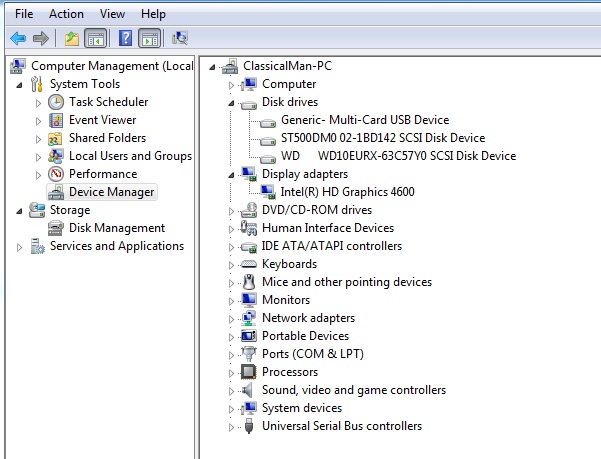Click the Processors chip icon

pyautogui.click(x=249, y=372)
